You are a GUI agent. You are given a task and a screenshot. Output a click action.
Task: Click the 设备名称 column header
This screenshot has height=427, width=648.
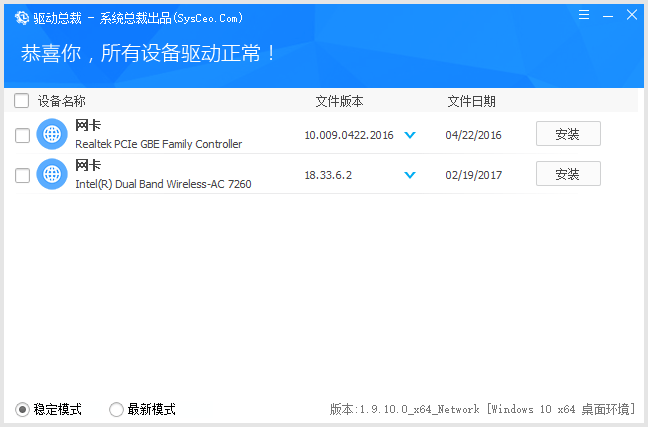pos(62,101)
